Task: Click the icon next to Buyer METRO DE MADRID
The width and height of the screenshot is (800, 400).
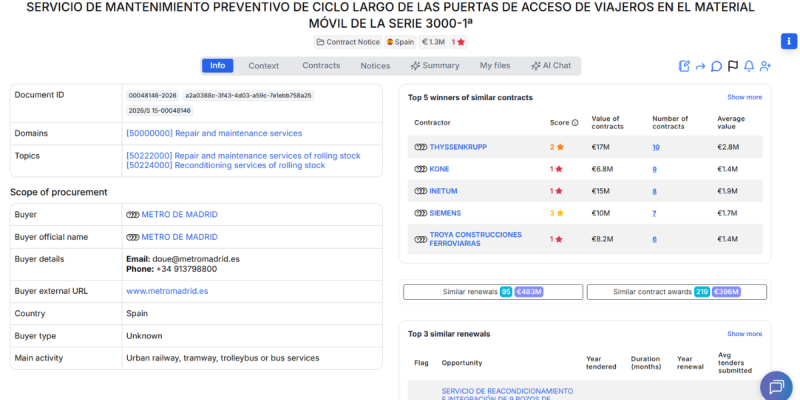Action: [x=133, y=215]
